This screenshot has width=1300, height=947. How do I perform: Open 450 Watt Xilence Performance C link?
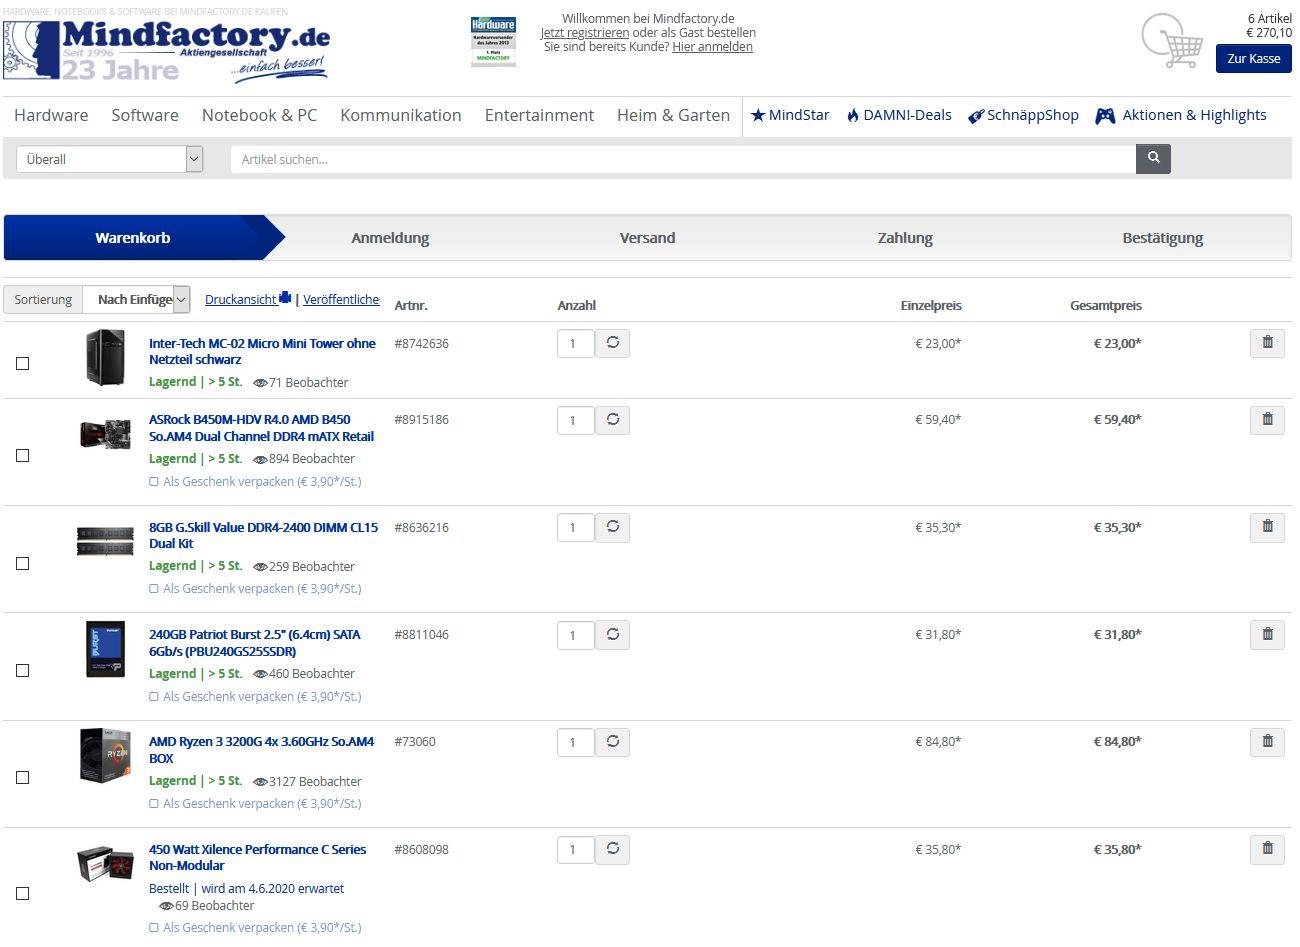point(257,857)
